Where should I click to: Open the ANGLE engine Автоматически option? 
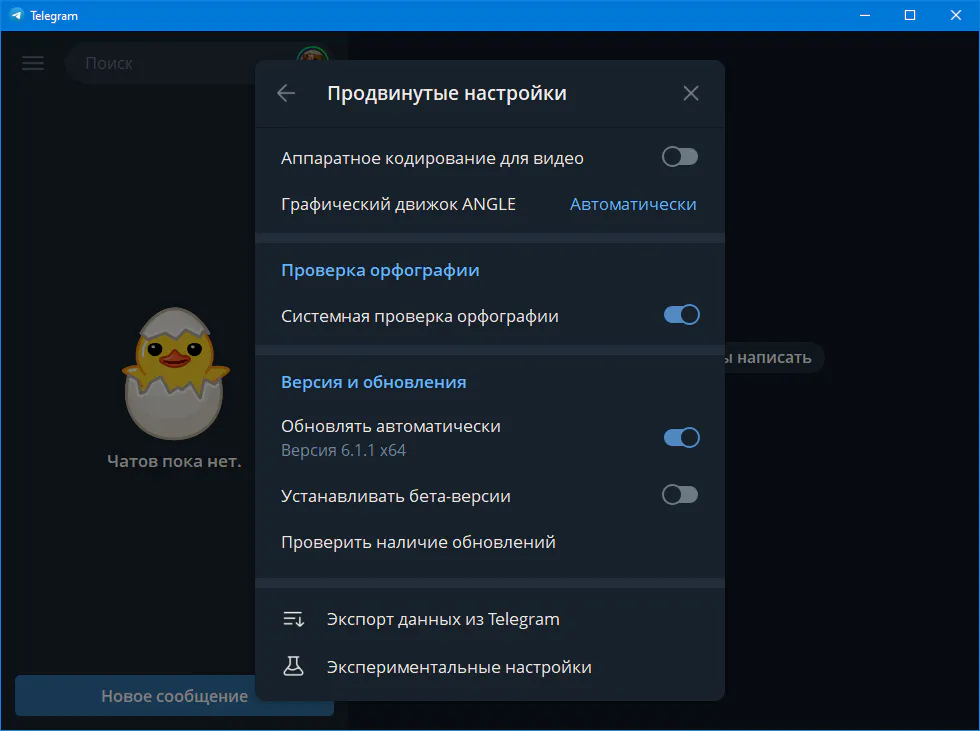click(x=632, y=204)
